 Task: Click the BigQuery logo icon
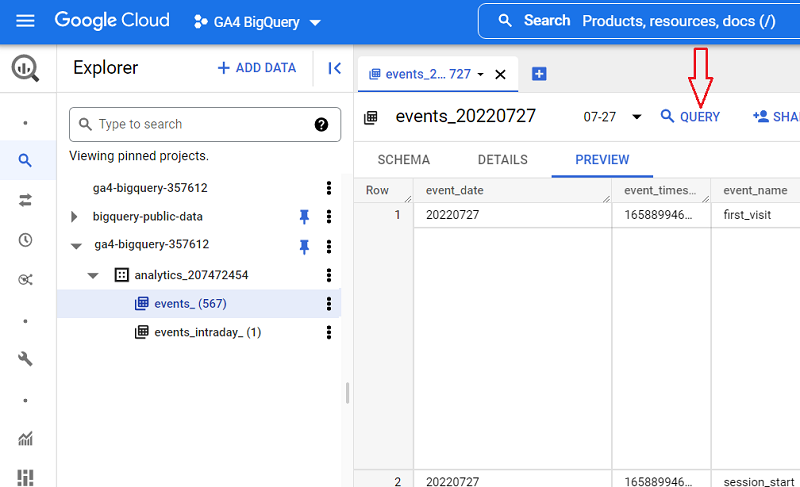tap(25, 68)
